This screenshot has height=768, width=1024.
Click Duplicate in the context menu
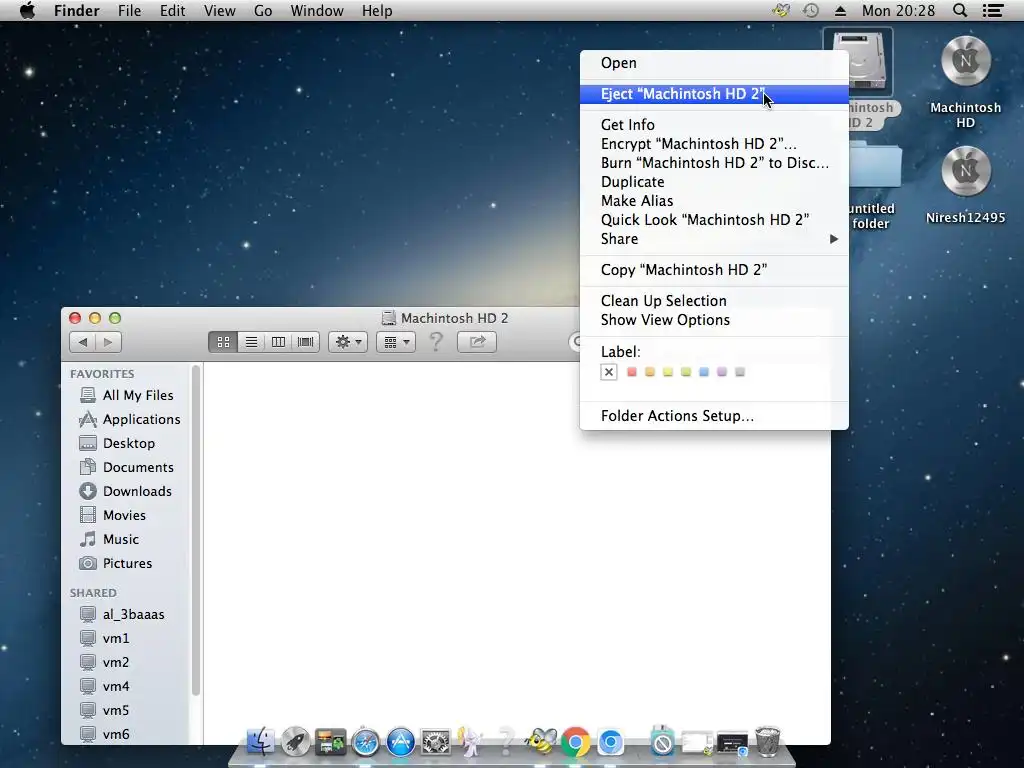coord(714,182)
